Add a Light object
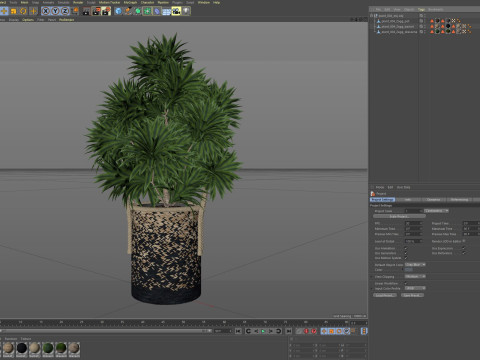The width and height of the screenshot is (480, 360). [186, 11]
